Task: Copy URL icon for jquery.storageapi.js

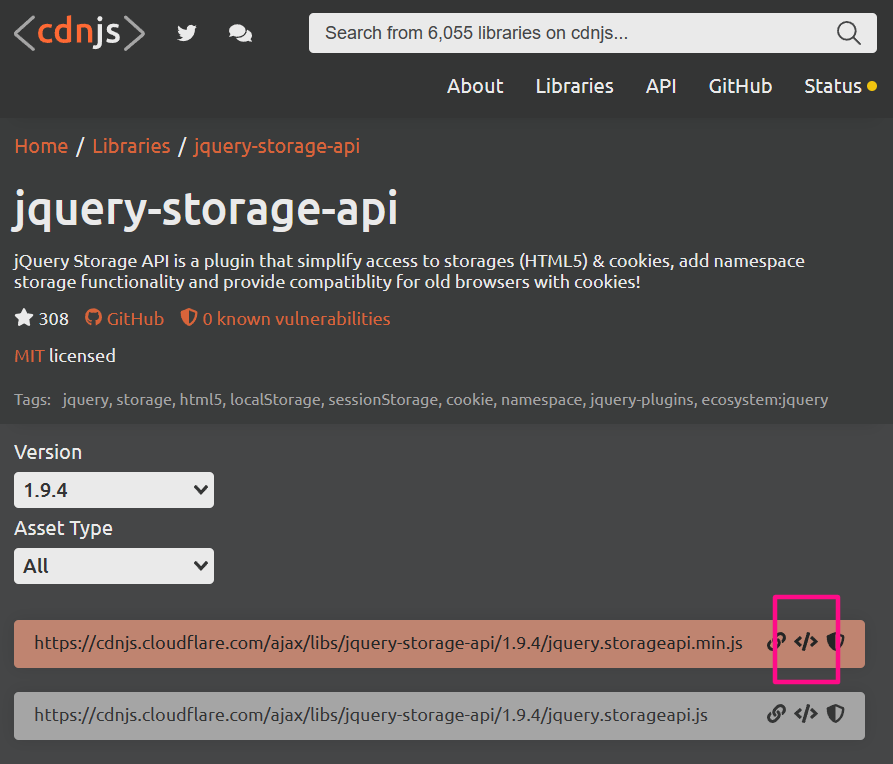Action: [776, 714]
